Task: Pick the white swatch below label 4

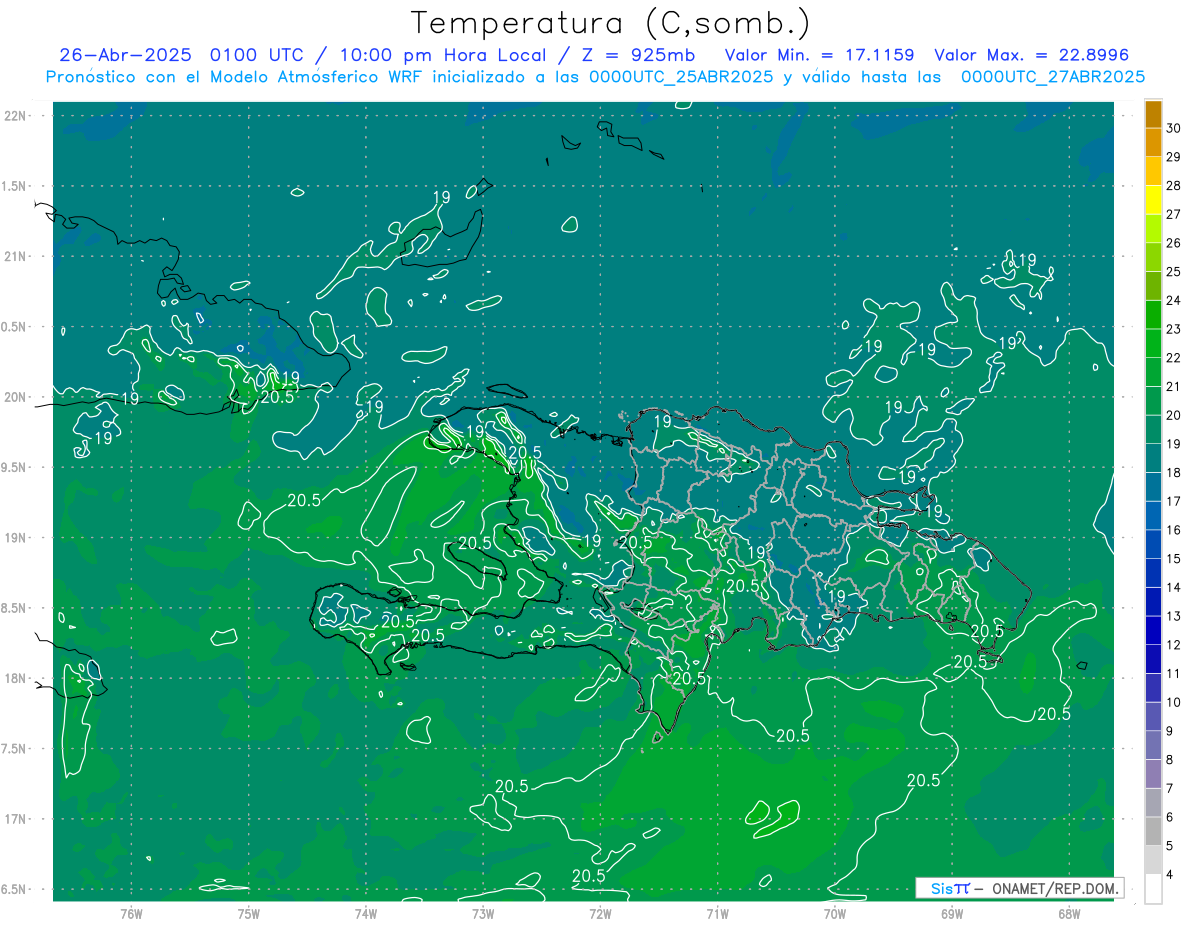Action: click(1153, 889)
